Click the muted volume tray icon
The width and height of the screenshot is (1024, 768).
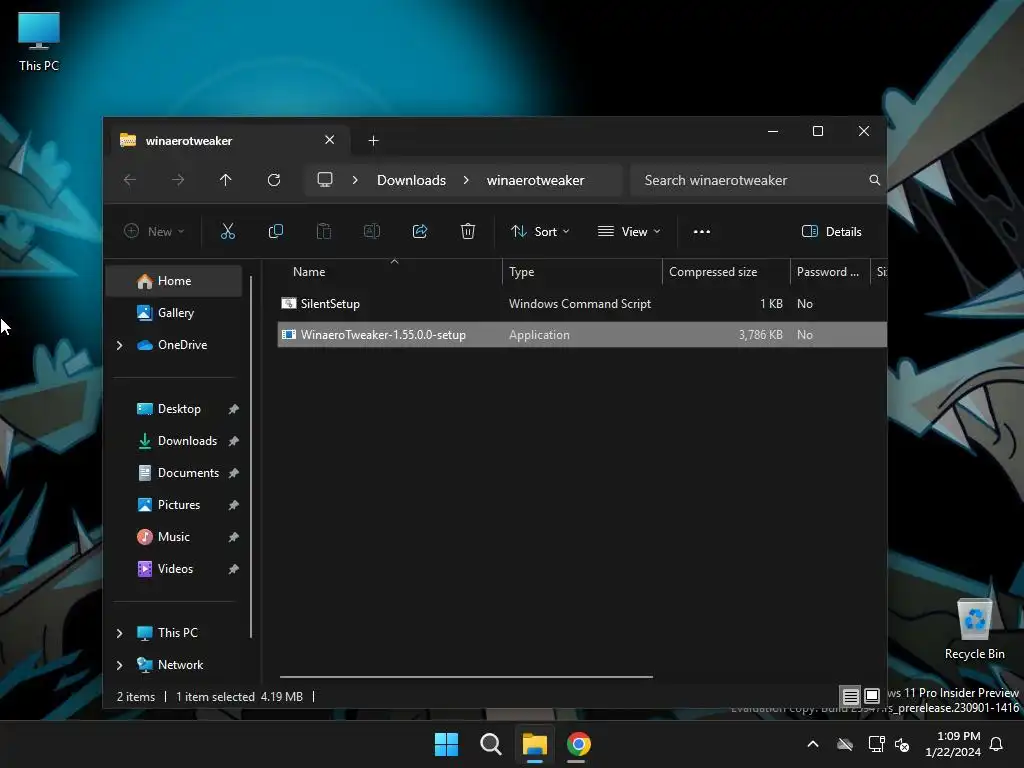click(x=903, y=744)
